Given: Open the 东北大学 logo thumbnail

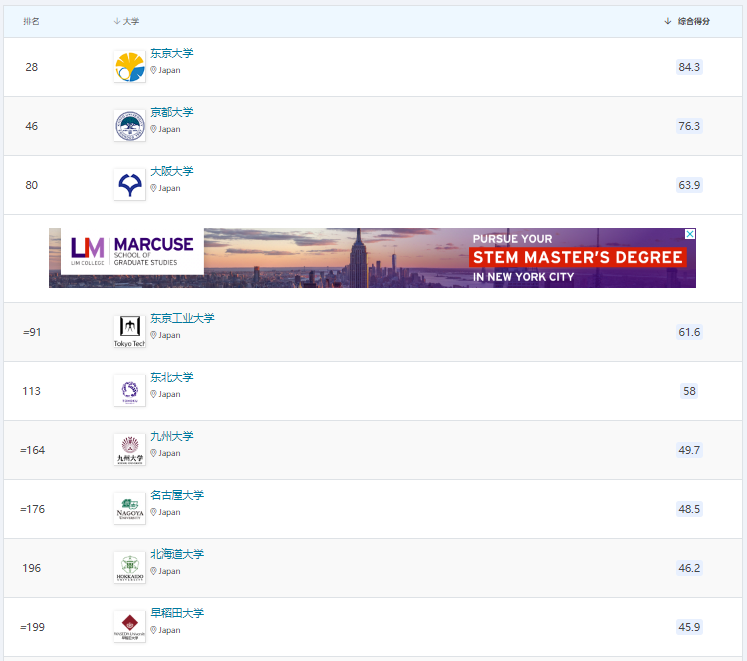Looking at the screenshot, I should pyautogui.click(x=130, y=391).
